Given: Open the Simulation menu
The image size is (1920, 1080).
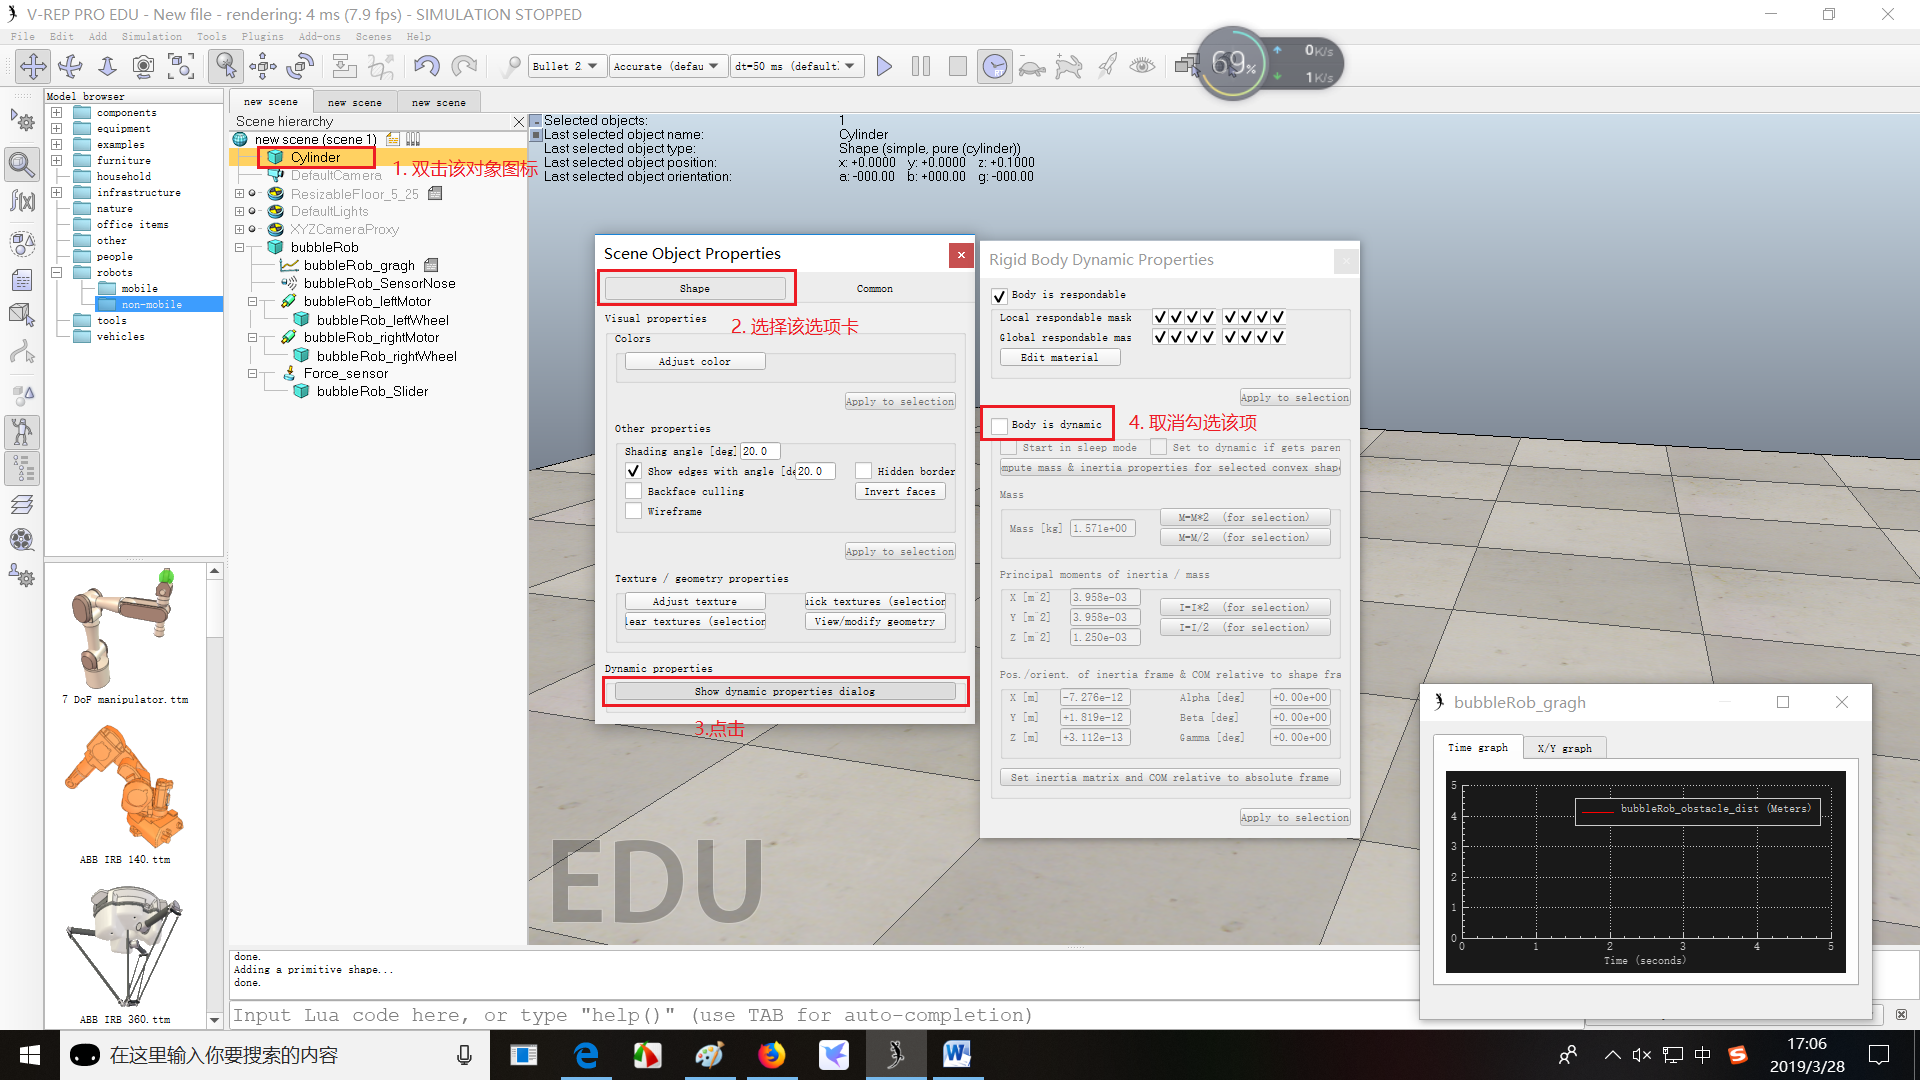Looking at the screenshot, I should [x=152, y=36].
